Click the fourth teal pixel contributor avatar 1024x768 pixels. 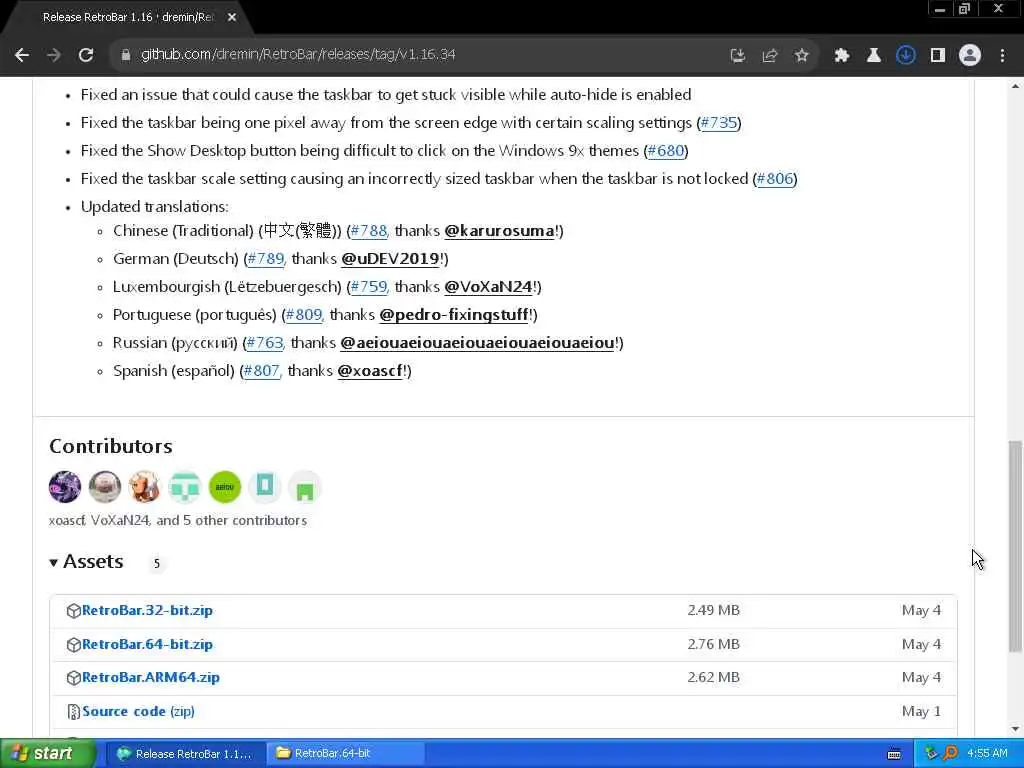click(185, 487)
